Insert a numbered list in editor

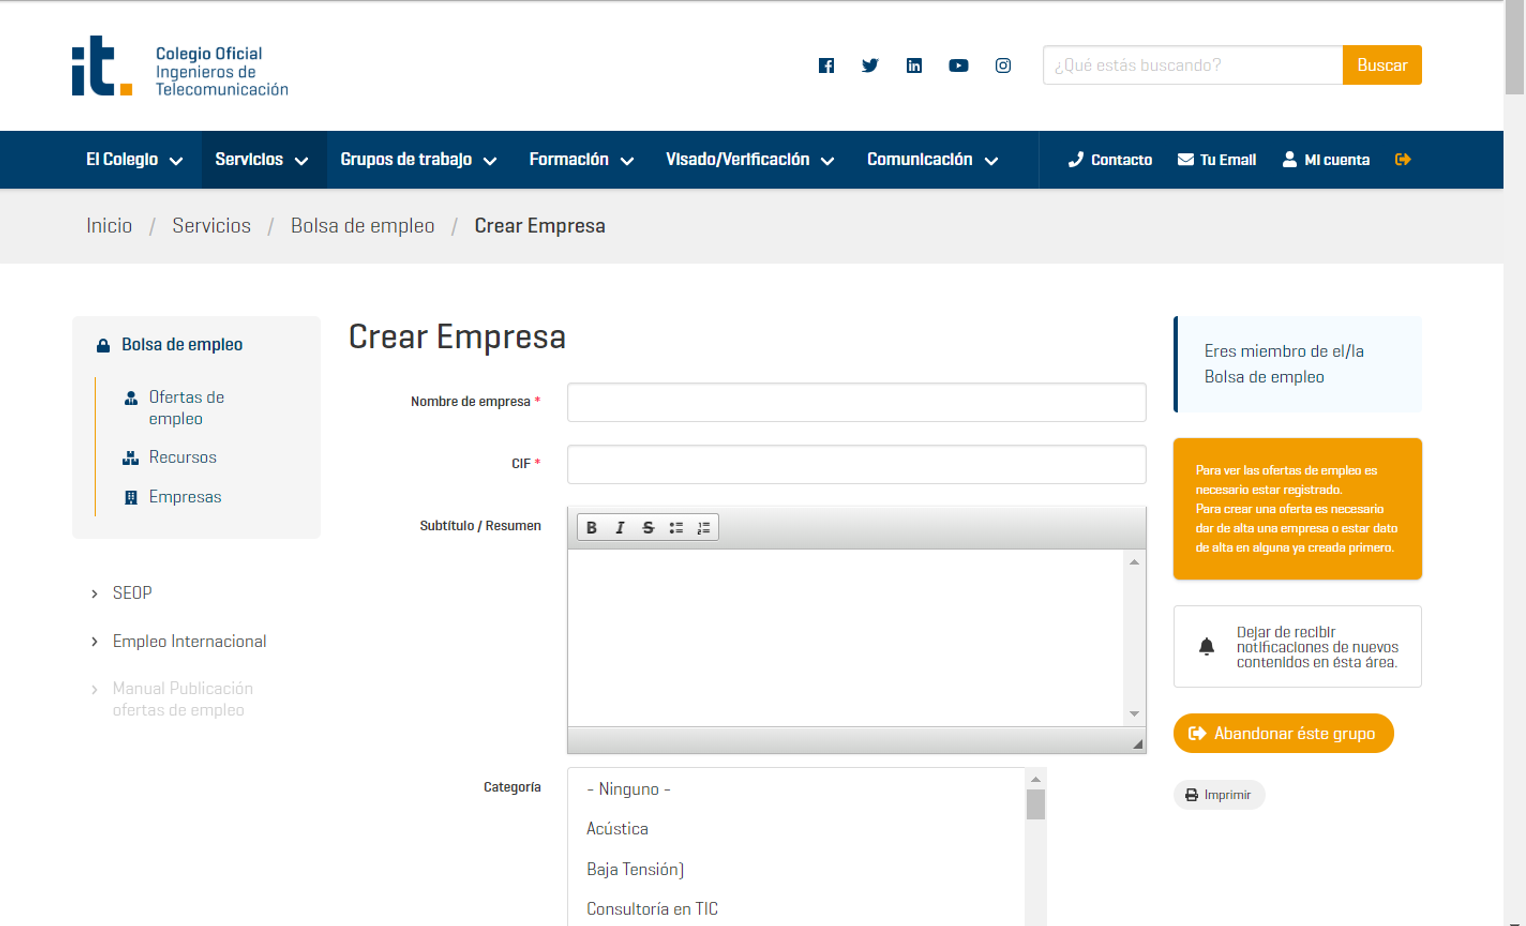tap(704, 528)
